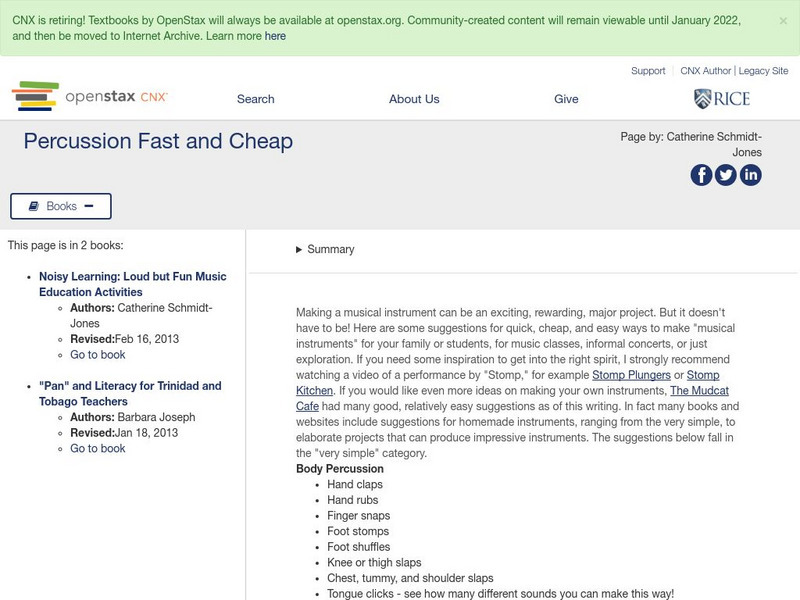Visit the Legacy Site link

click(x=763, y=71)
